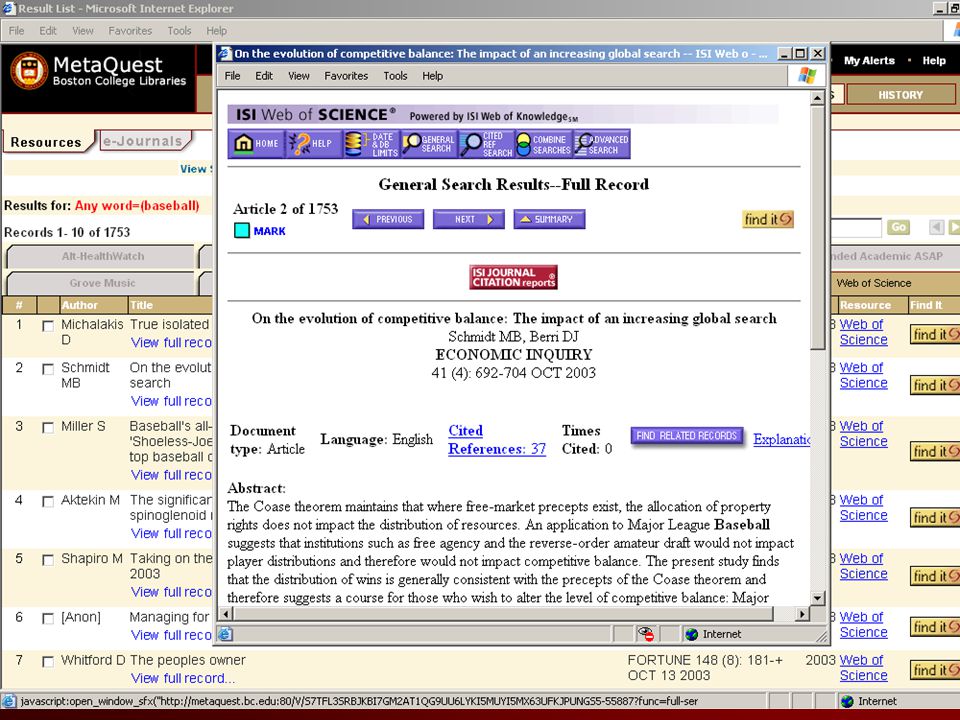Image resolution: width=960 pixels, height=720 pixels.
Task: Click find it for the Whitford D row
Action: coord(935,670)
